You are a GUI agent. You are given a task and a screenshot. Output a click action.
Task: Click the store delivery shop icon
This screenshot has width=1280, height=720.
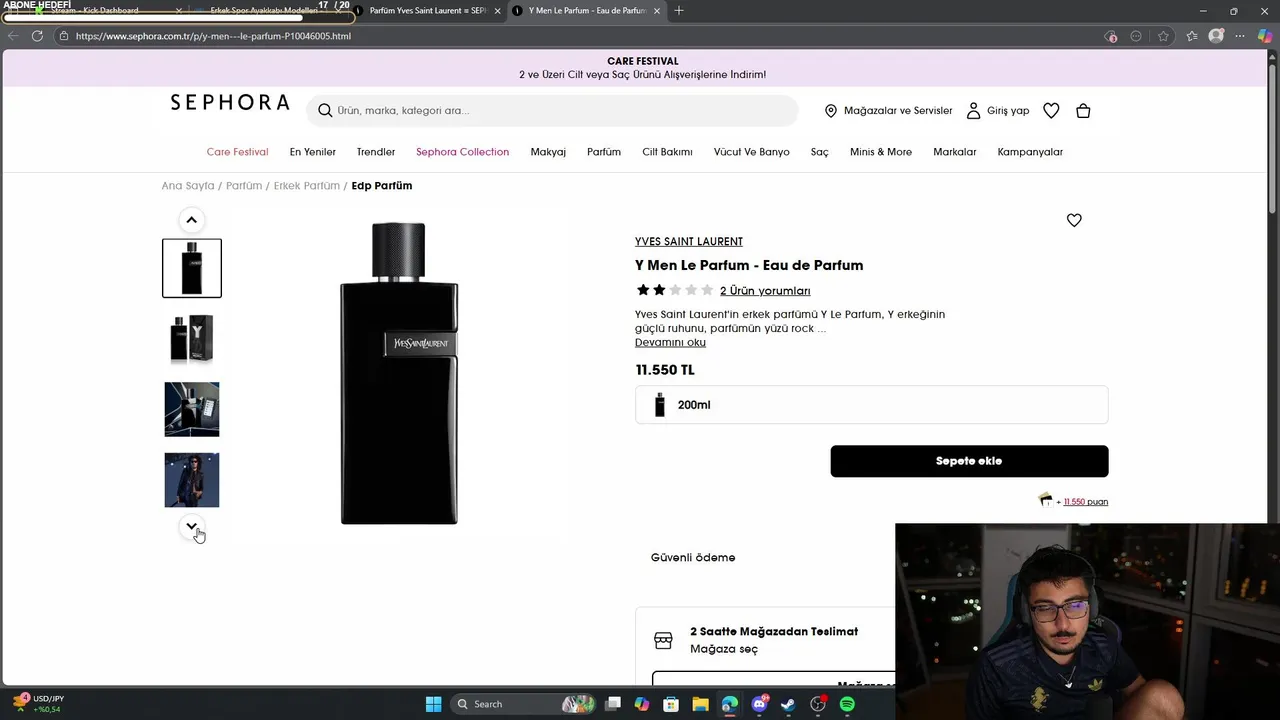click(x=663, y=640)
